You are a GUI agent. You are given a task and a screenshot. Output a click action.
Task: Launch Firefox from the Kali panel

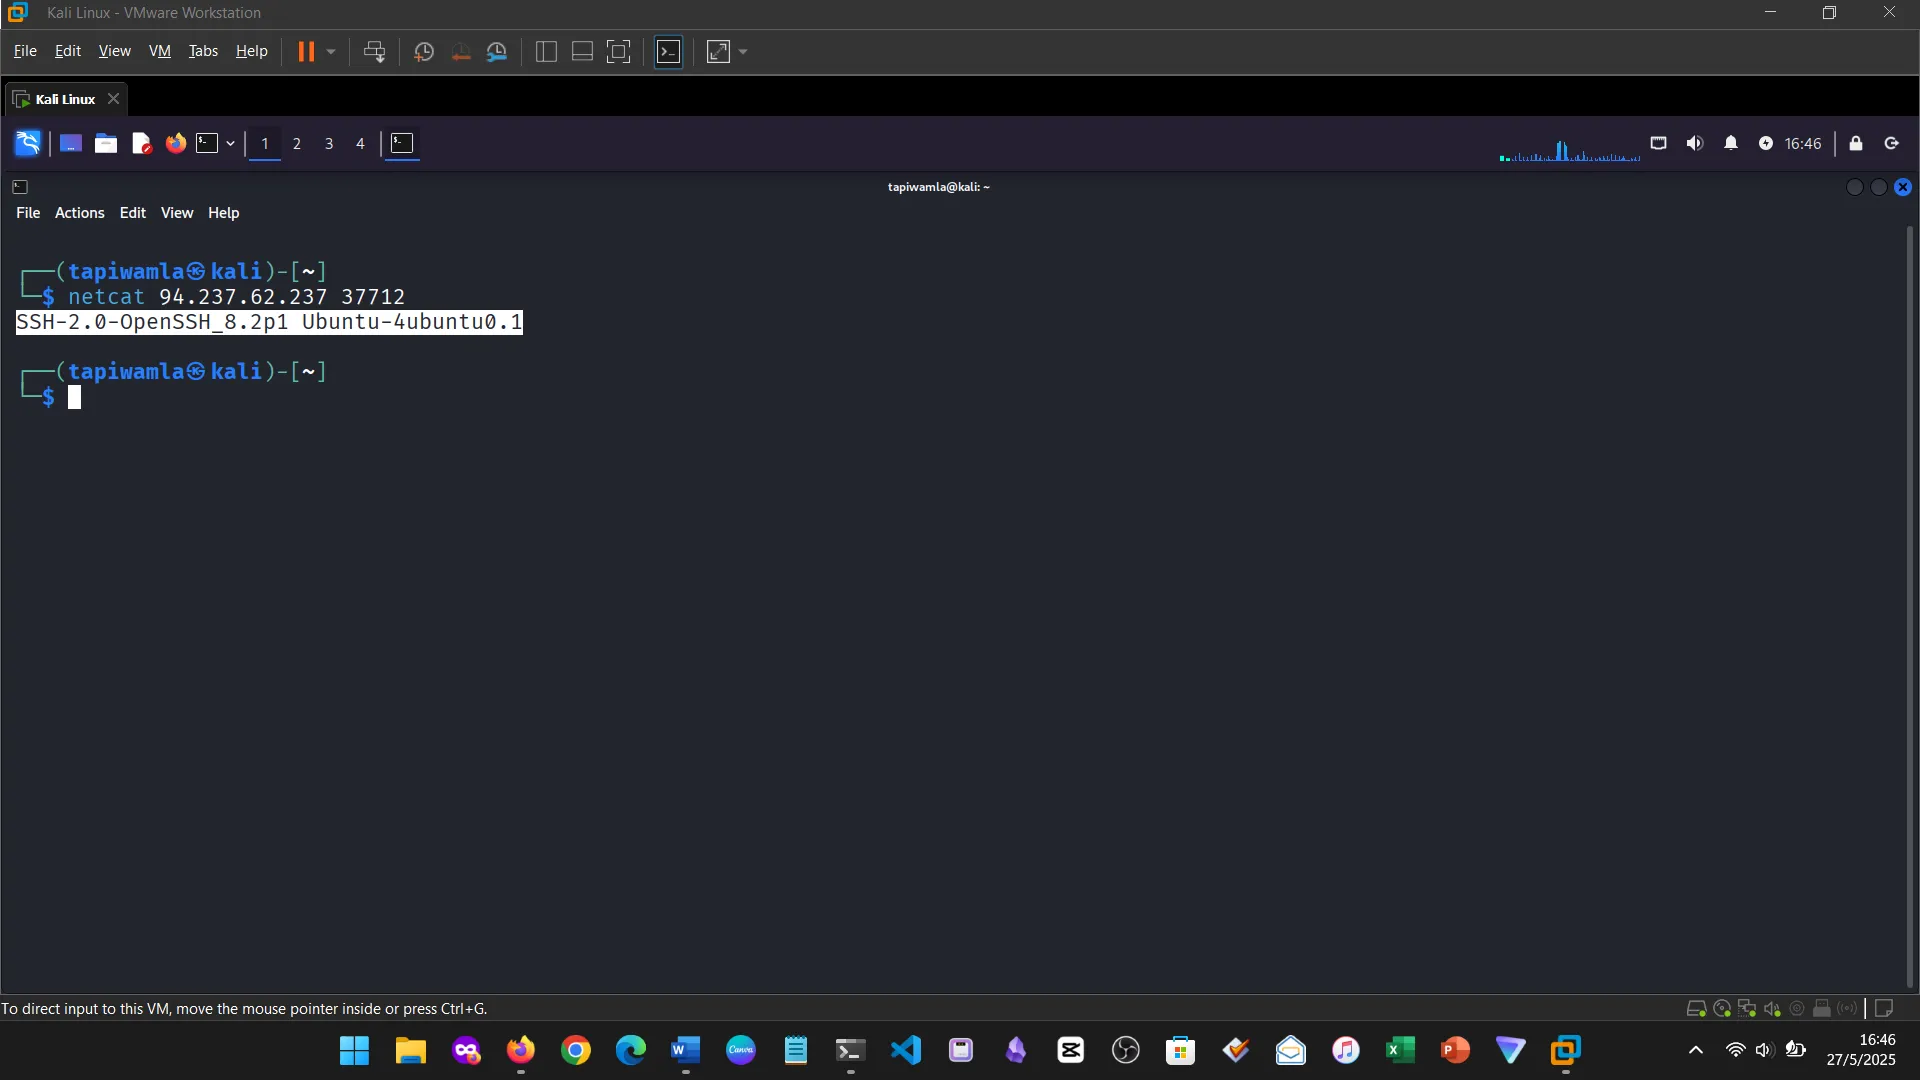click(175, 143)
